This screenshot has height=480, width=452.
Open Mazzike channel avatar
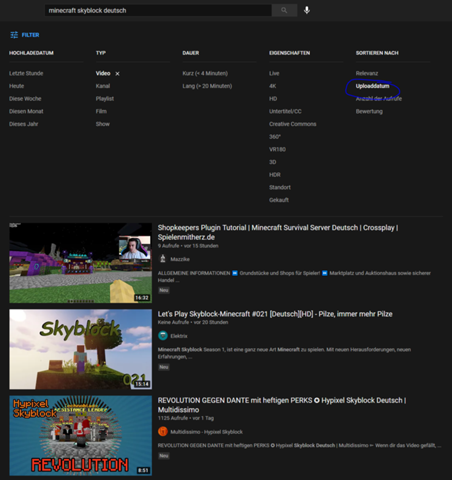163,259
